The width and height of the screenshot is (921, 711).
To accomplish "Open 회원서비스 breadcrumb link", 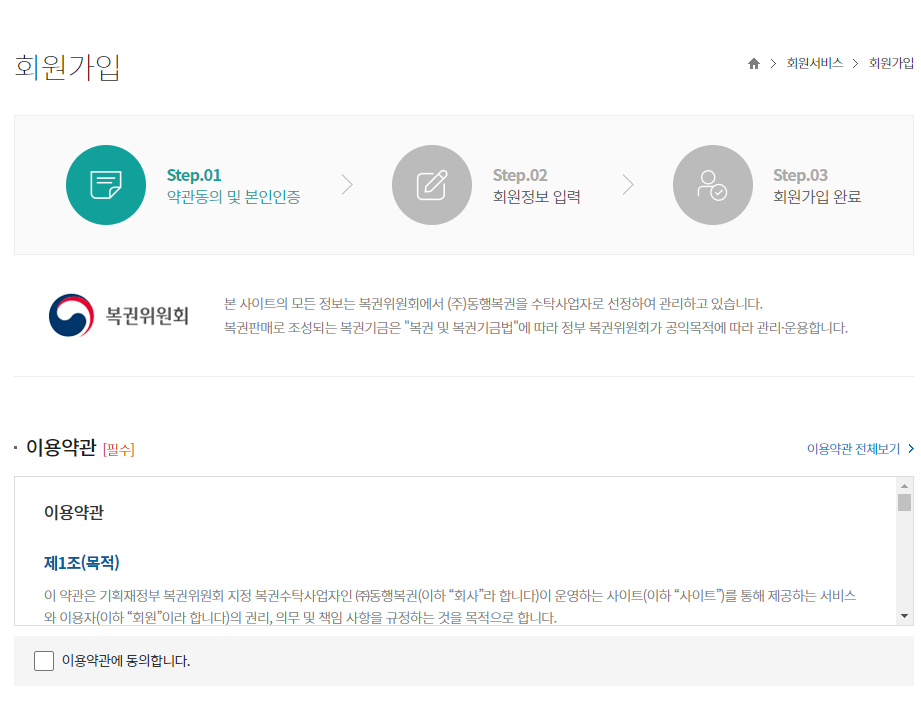I will pos(815,63).
